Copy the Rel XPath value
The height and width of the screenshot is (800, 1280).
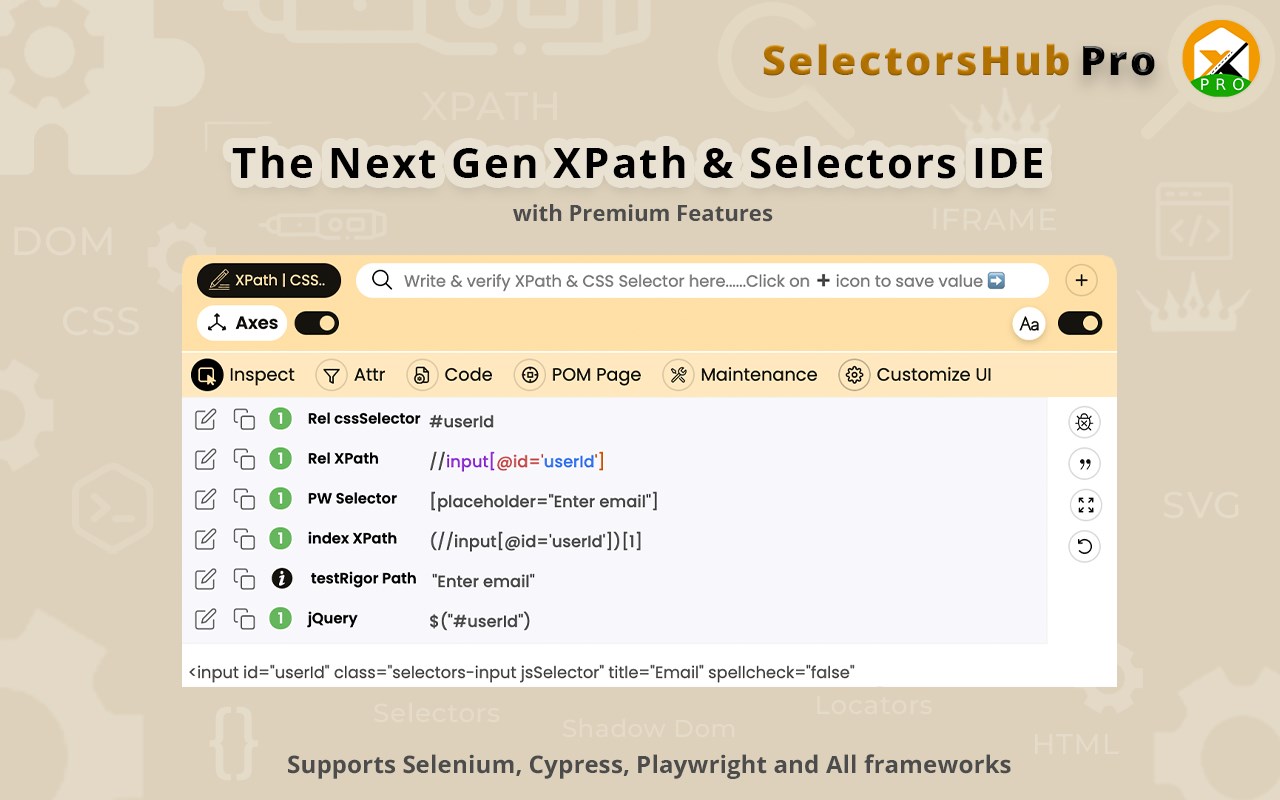[244, 459]
